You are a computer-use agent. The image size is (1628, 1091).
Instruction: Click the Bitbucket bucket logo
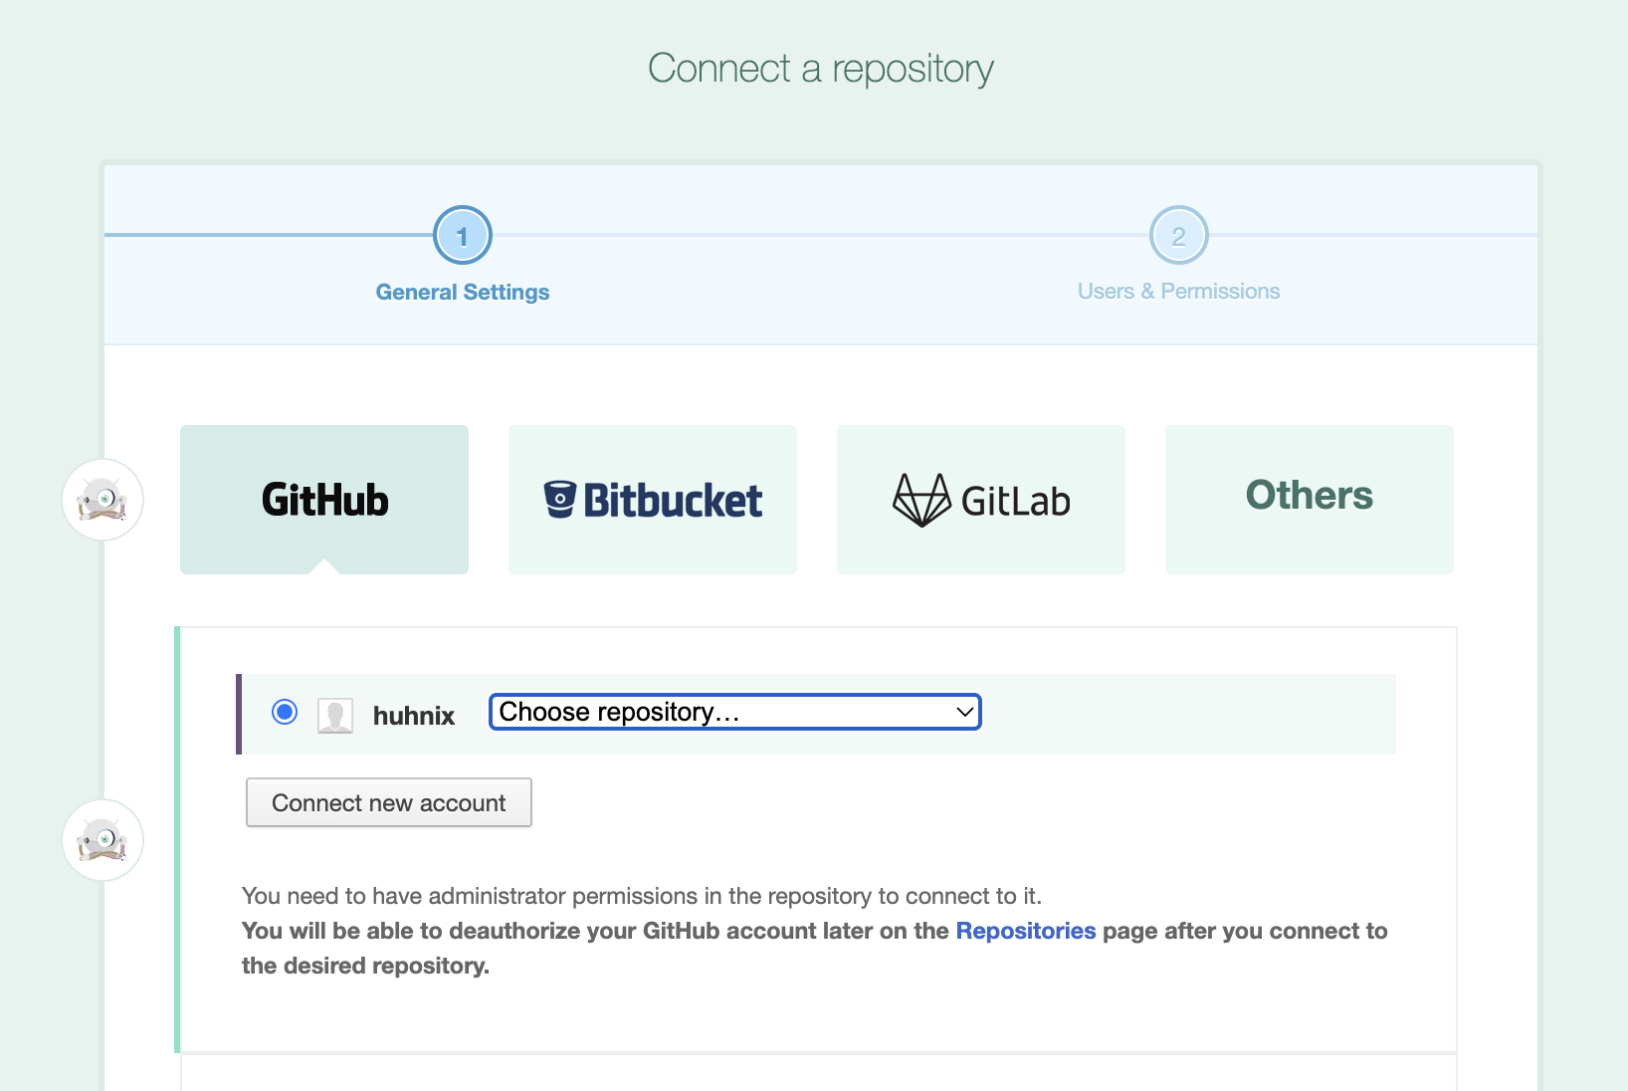coord(560,499)
